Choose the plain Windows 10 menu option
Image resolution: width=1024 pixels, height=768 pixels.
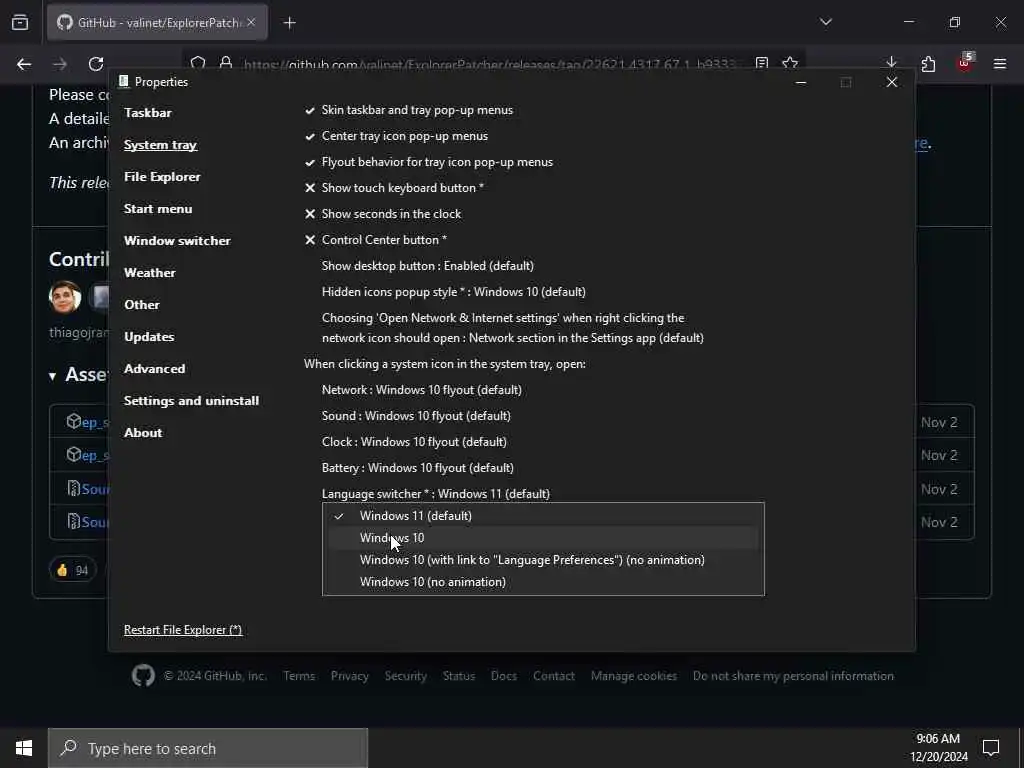[543, 538]
